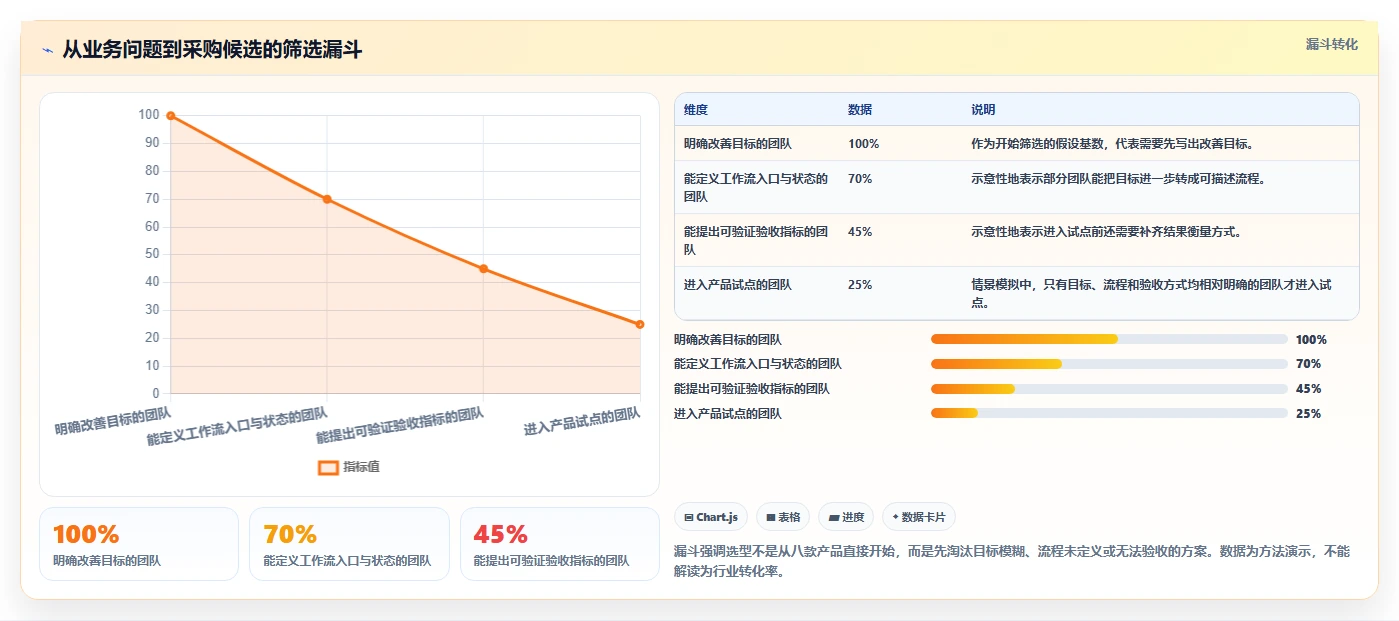This screenshot has width=1399, height=621.
Task: Select the 说明 column header
Action: click(983, 110)
